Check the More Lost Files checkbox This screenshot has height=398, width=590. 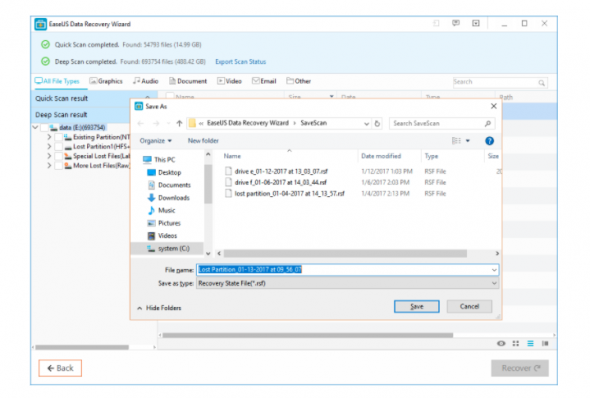click(x=58, y=166)
